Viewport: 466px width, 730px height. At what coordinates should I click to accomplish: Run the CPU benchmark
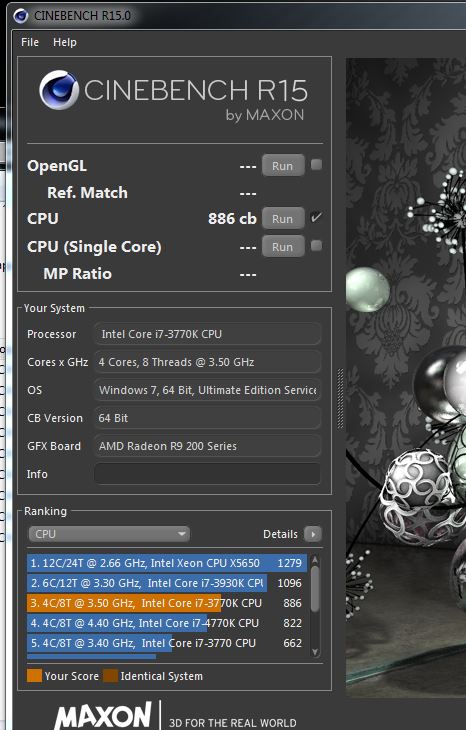click(283, 219)
